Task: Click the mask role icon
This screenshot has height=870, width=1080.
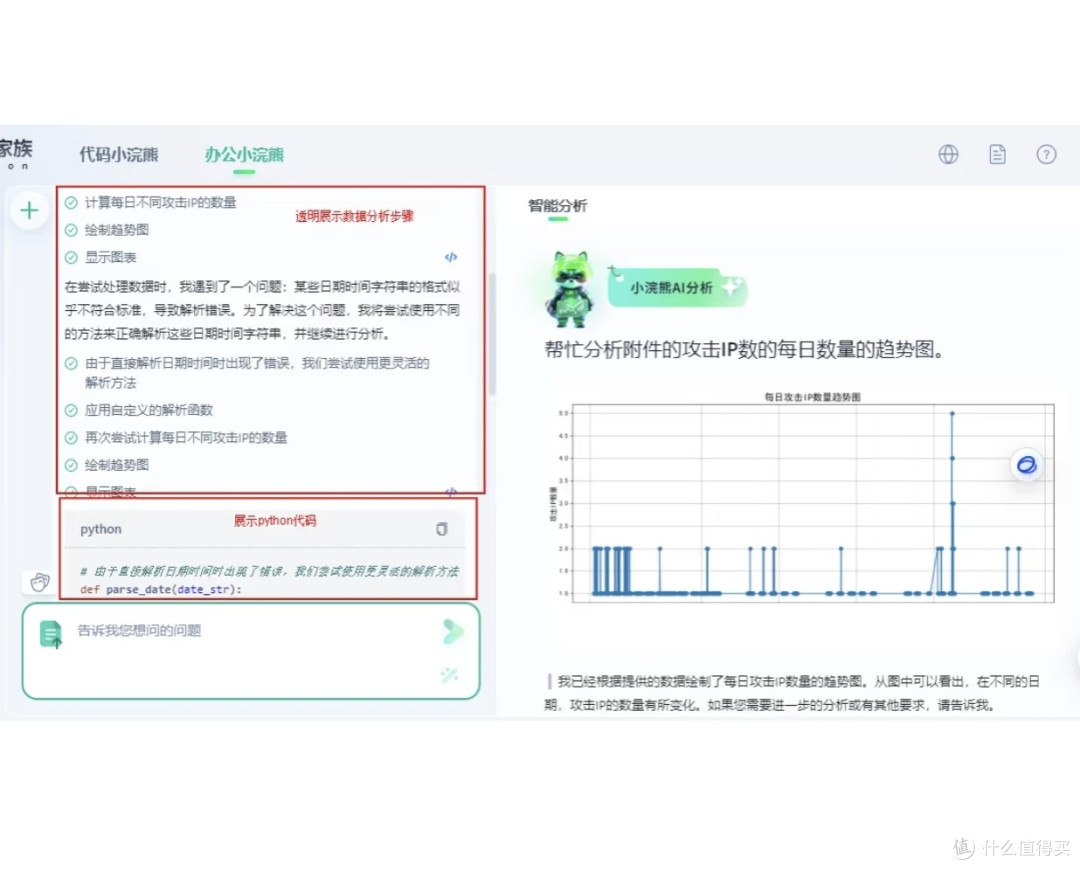Action: [40, 582]
